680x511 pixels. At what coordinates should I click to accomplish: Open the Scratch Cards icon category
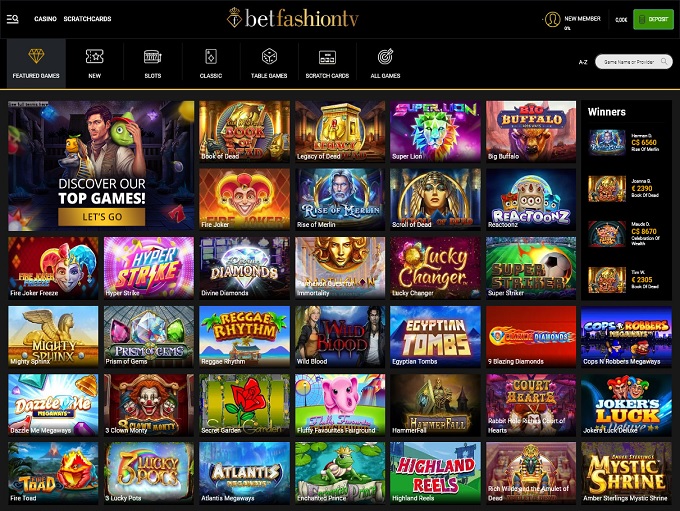pos(327,57)
